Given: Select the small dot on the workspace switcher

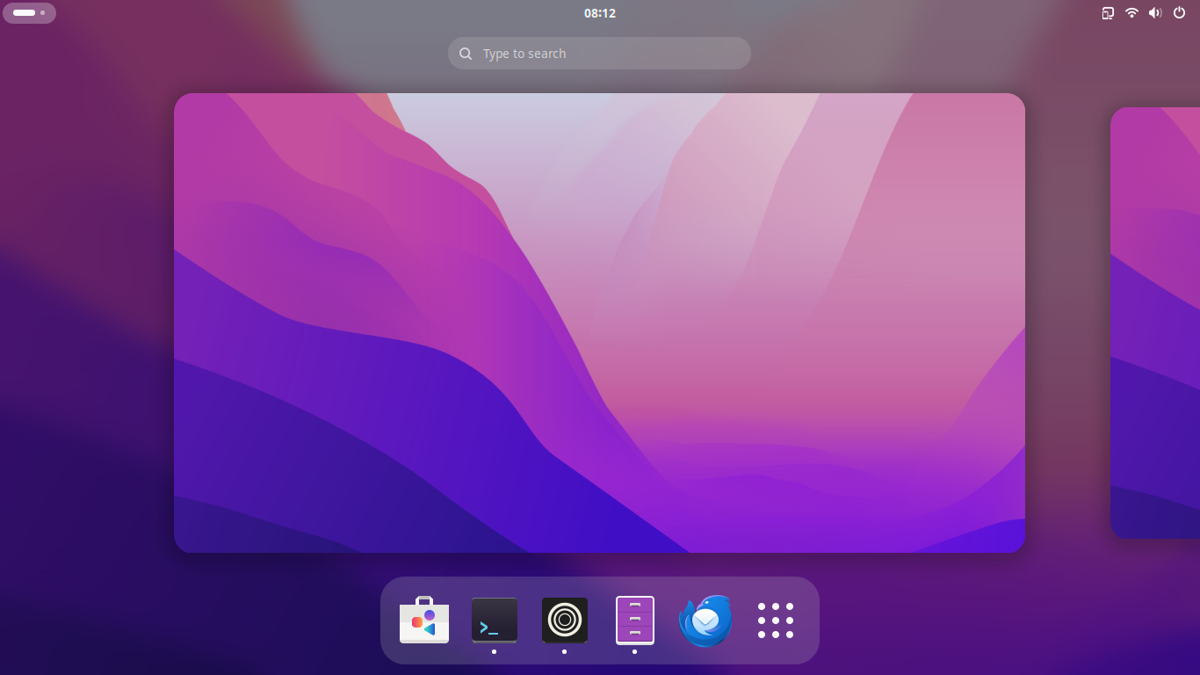Looking at the screenshot, I should (x=43, y=13).
